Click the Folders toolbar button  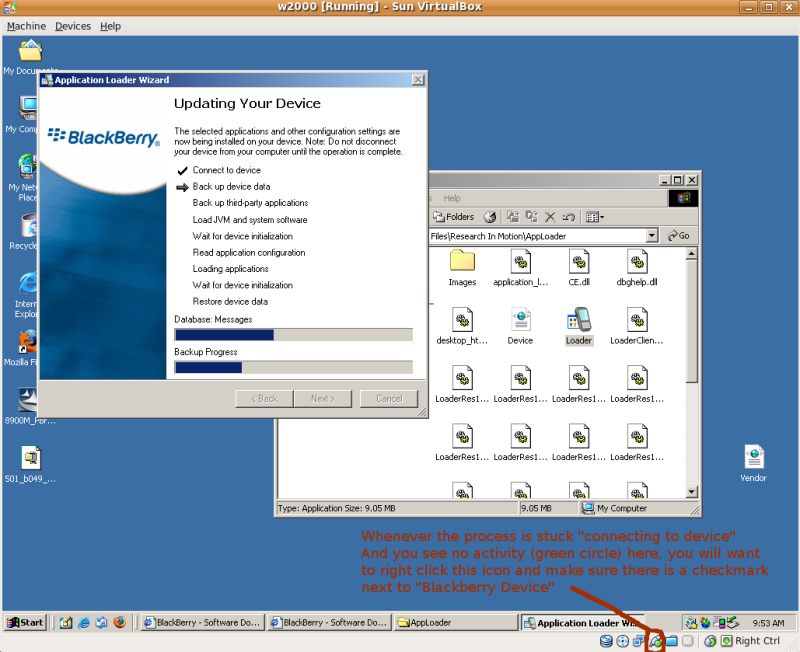coord(454,217)
